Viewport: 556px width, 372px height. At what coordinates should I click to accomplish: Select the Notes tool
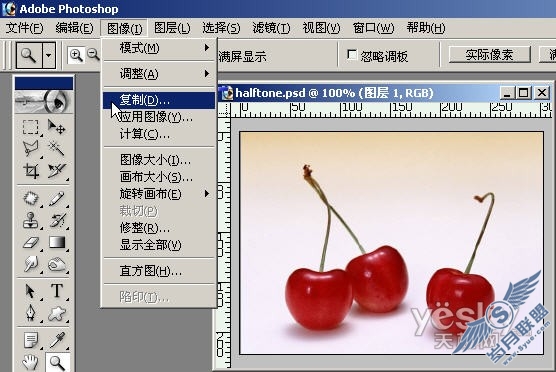[30, 340]
